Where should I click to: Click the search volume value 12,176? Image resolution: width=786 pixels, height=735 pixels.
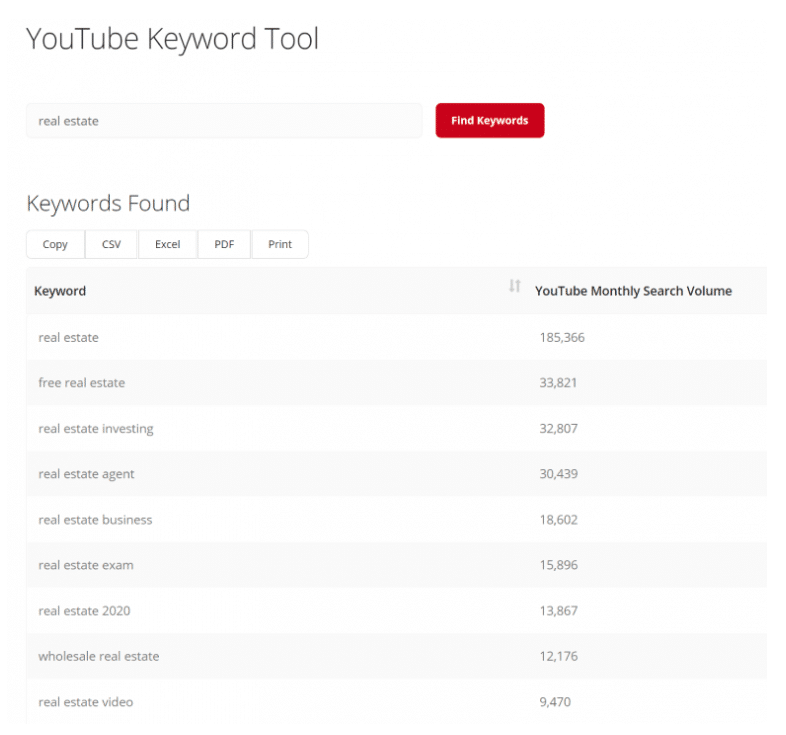tap(558, 656)
